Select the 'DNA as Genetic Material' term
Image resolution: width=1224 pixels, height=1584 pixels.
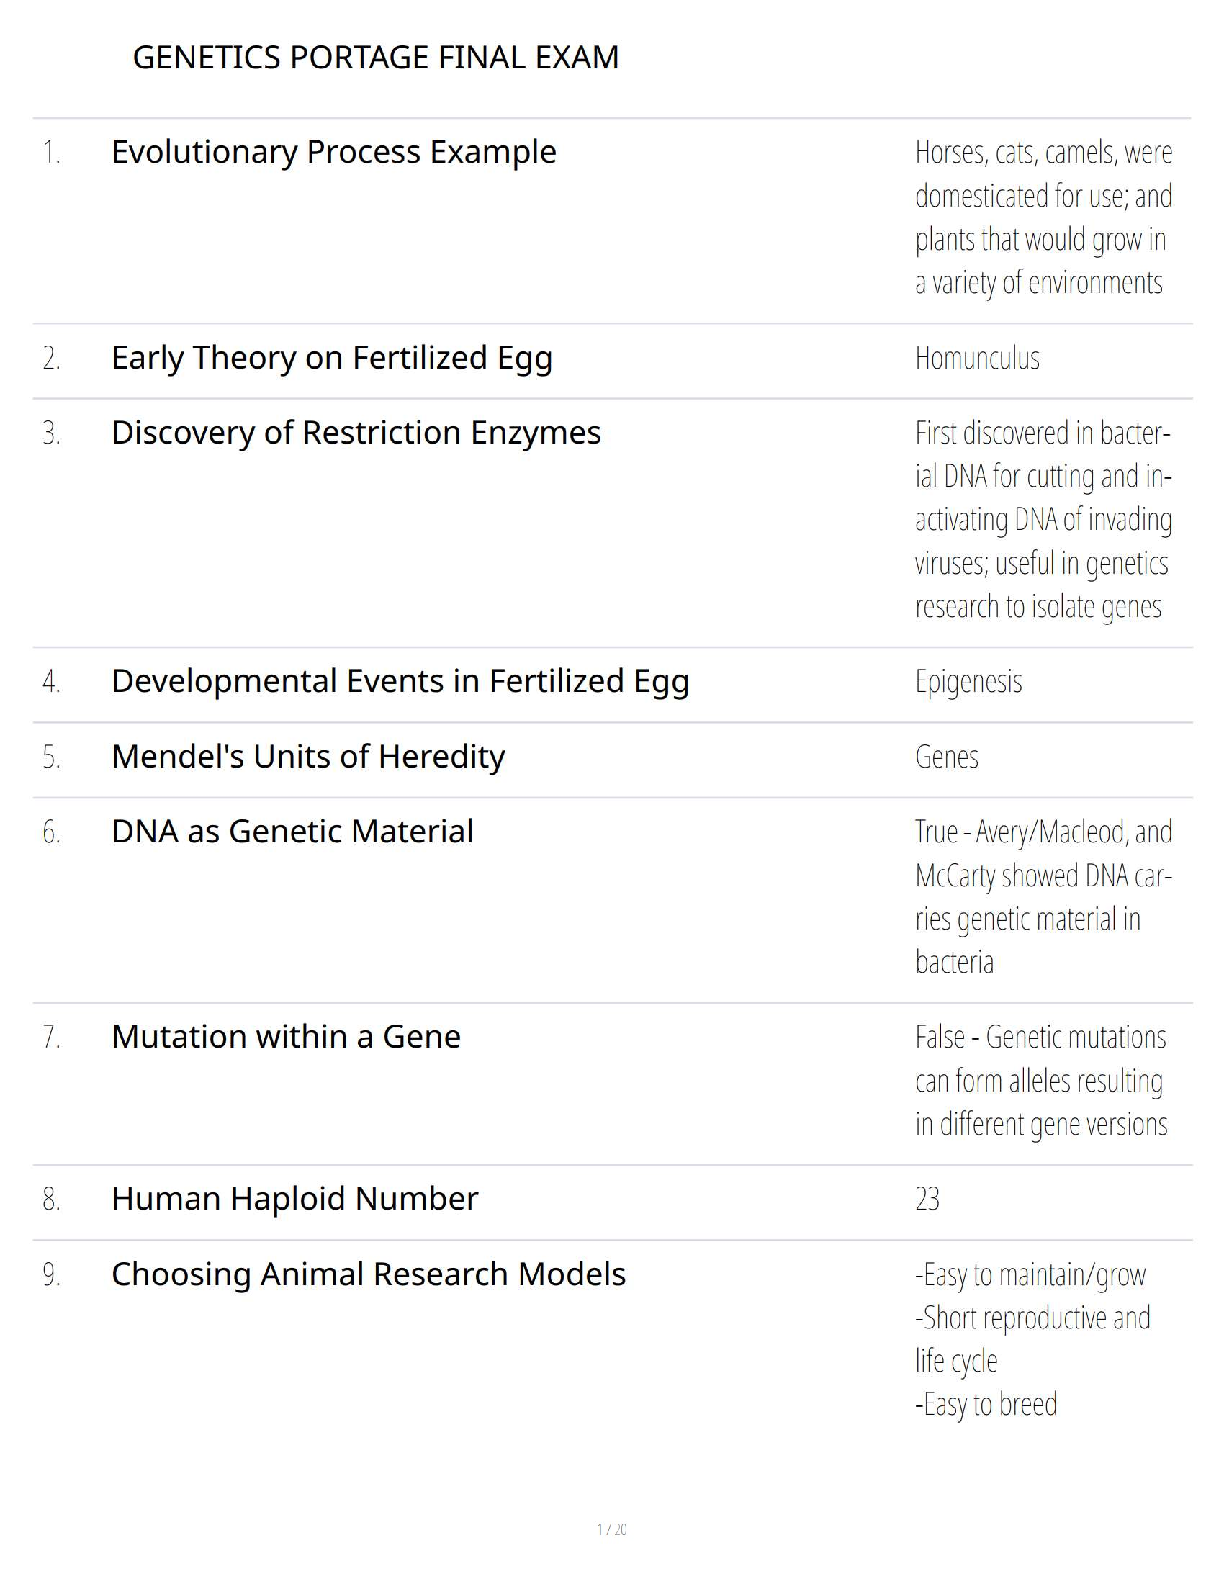click(x=292, y=831)
